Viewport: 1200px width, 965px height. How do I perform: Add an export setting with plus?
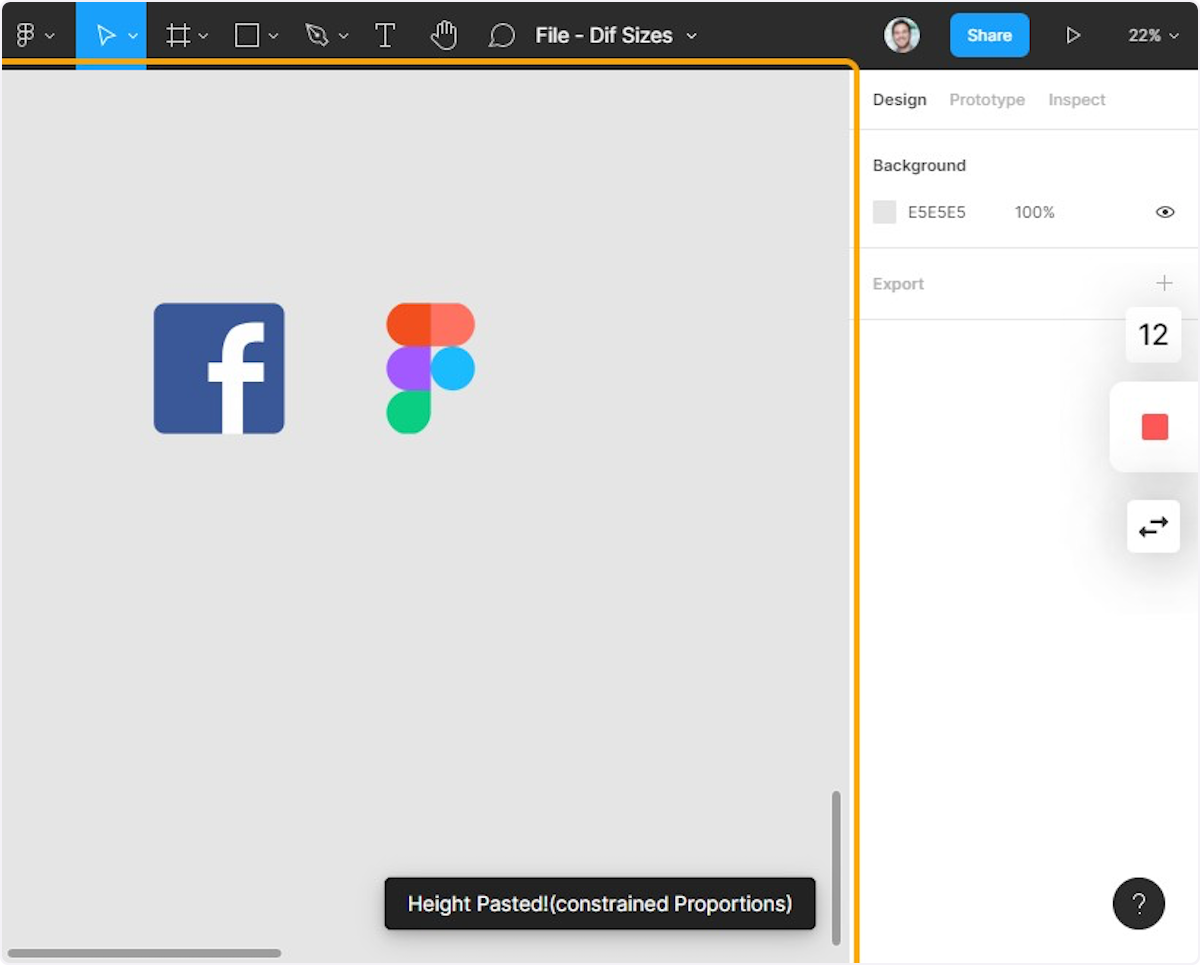pos(1164,283)
